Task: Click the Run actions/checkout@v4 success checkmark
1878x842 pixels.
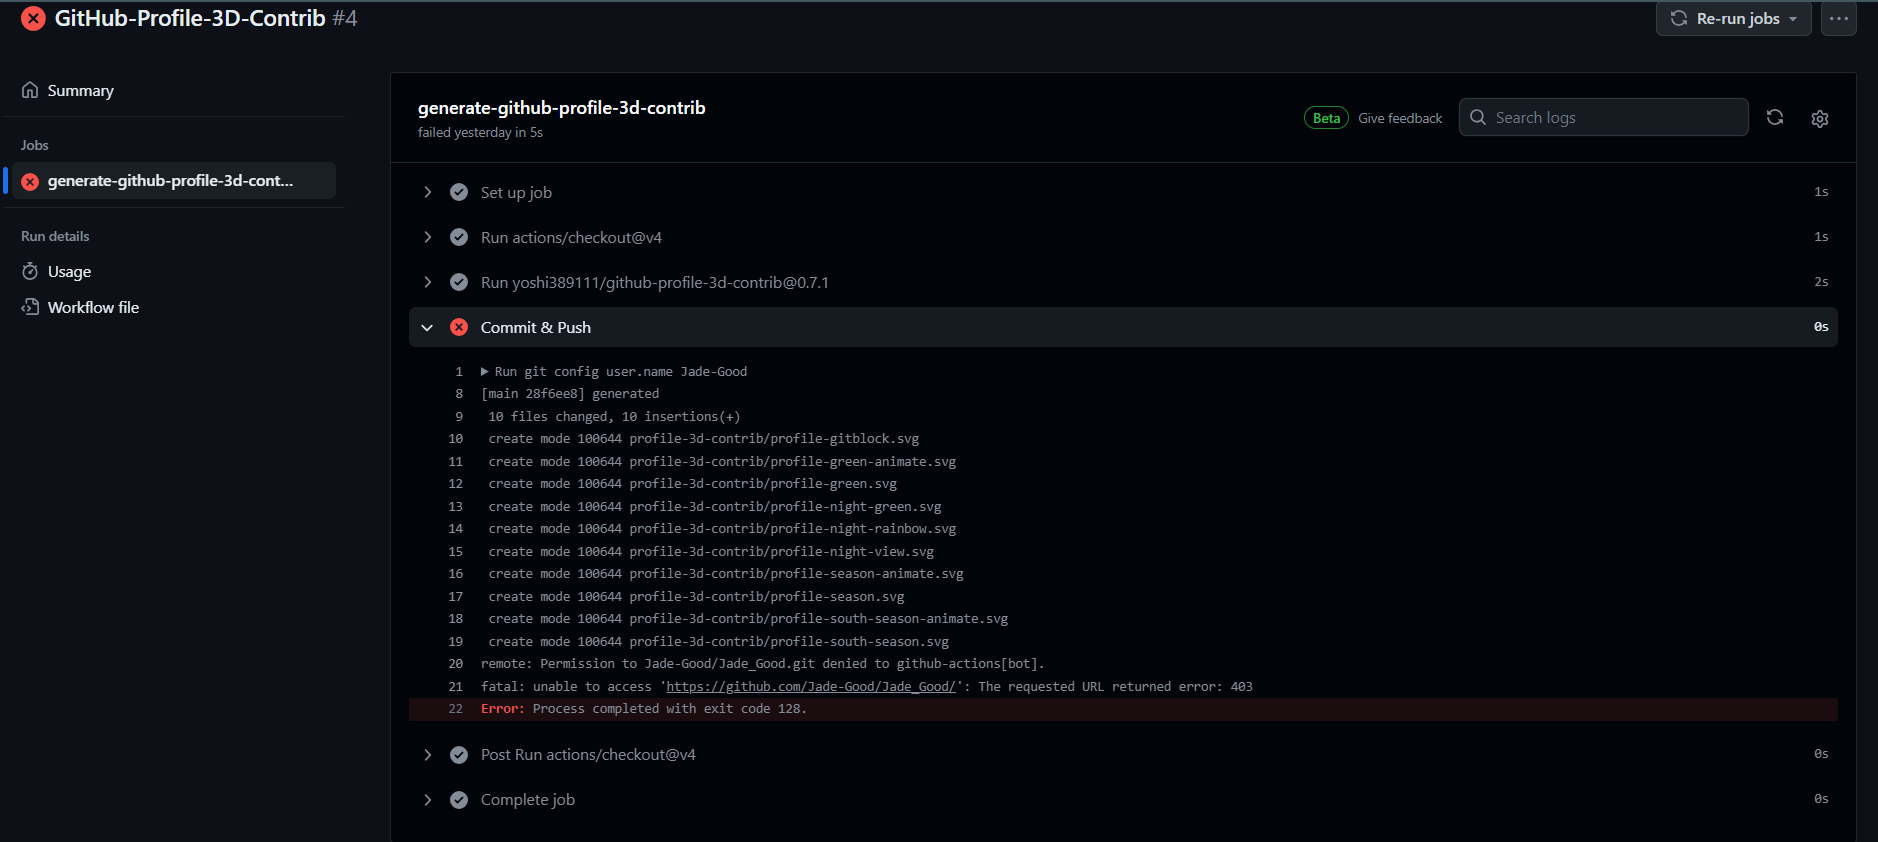Action: tap(459, 237)
